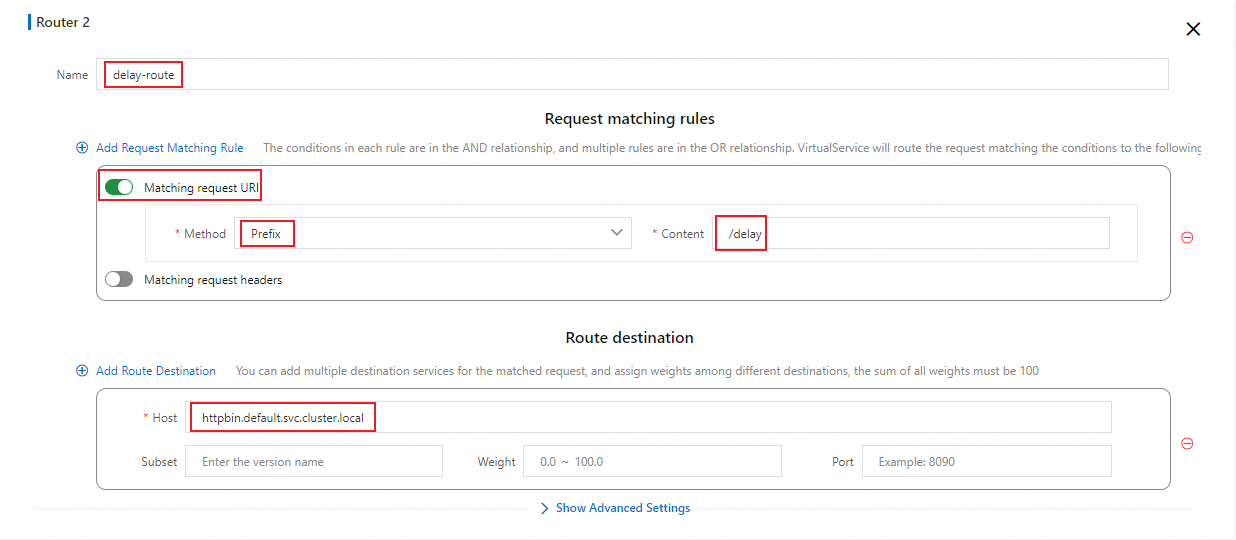Click the plus icon for Add Request Matching Rule
This screenshot has height=540, width=1236.
[x=82, y=148]
